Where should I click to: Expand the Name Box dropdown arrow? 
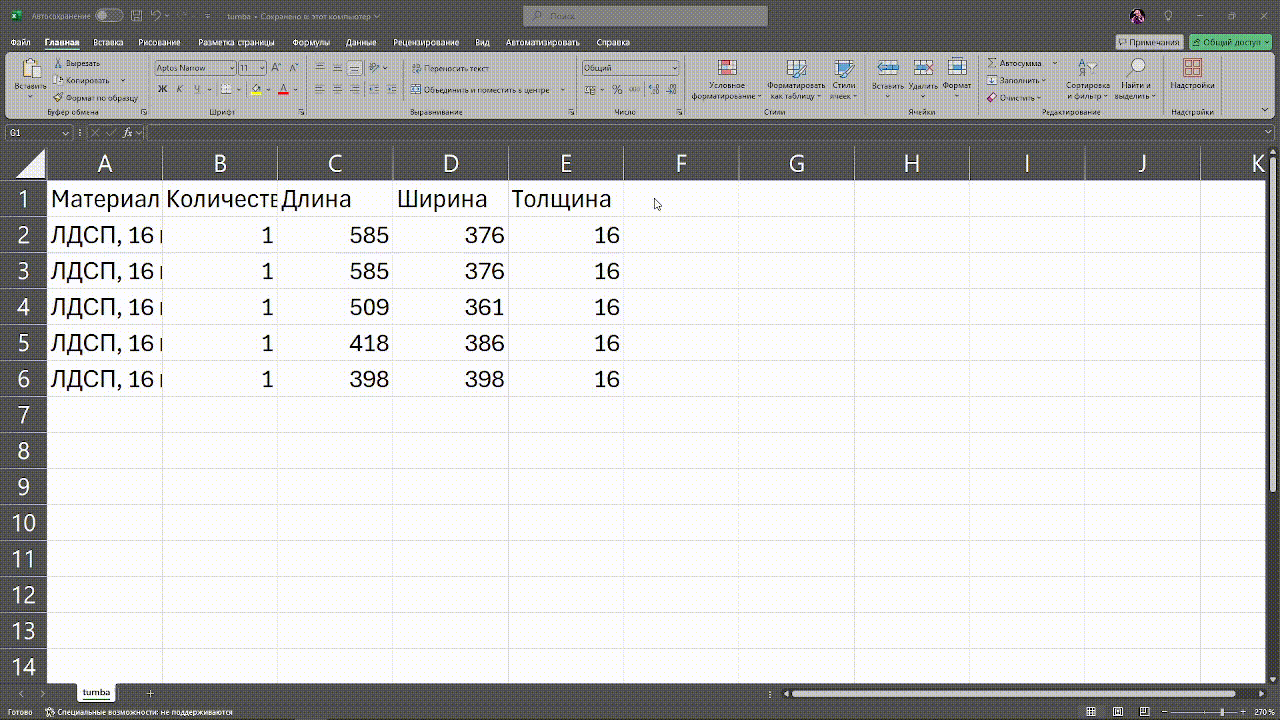pyautogui.click(x=66, y=133)
